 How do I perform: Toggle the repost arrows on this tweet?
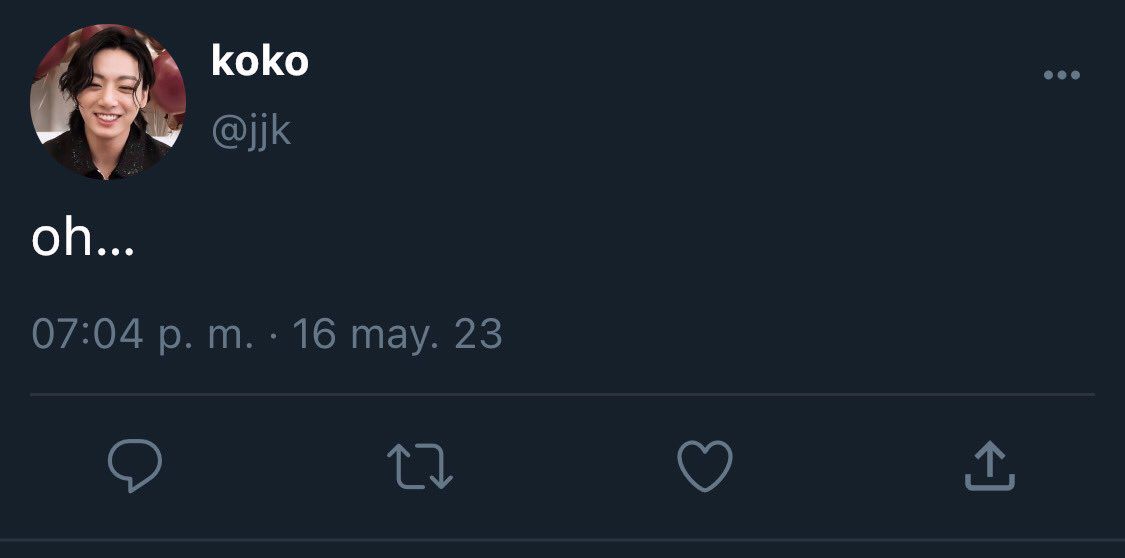pyautogui.click(x=420, y=466)
